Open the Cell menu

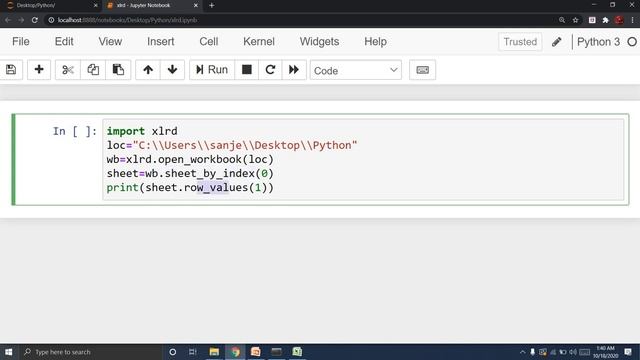[x=209, y=42]
